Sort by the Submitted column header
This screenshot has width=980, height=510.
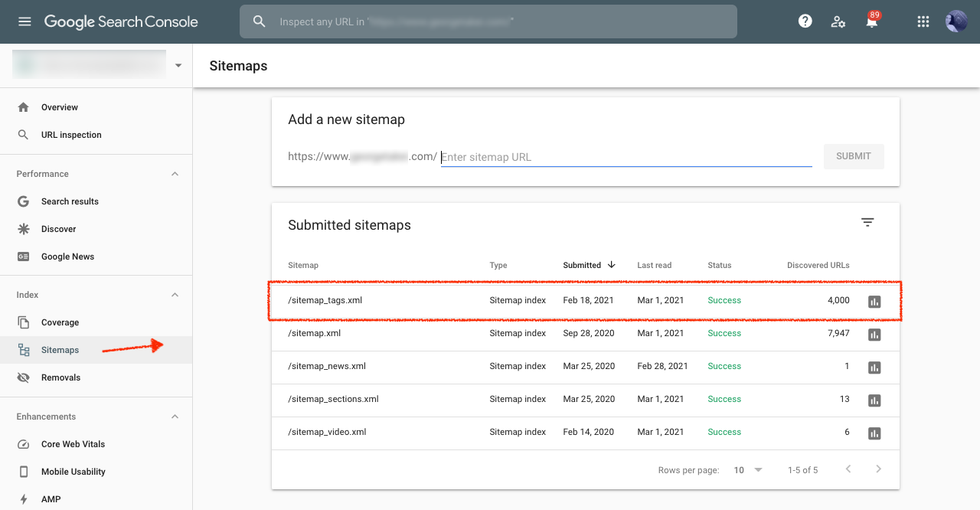click(583, 265)
